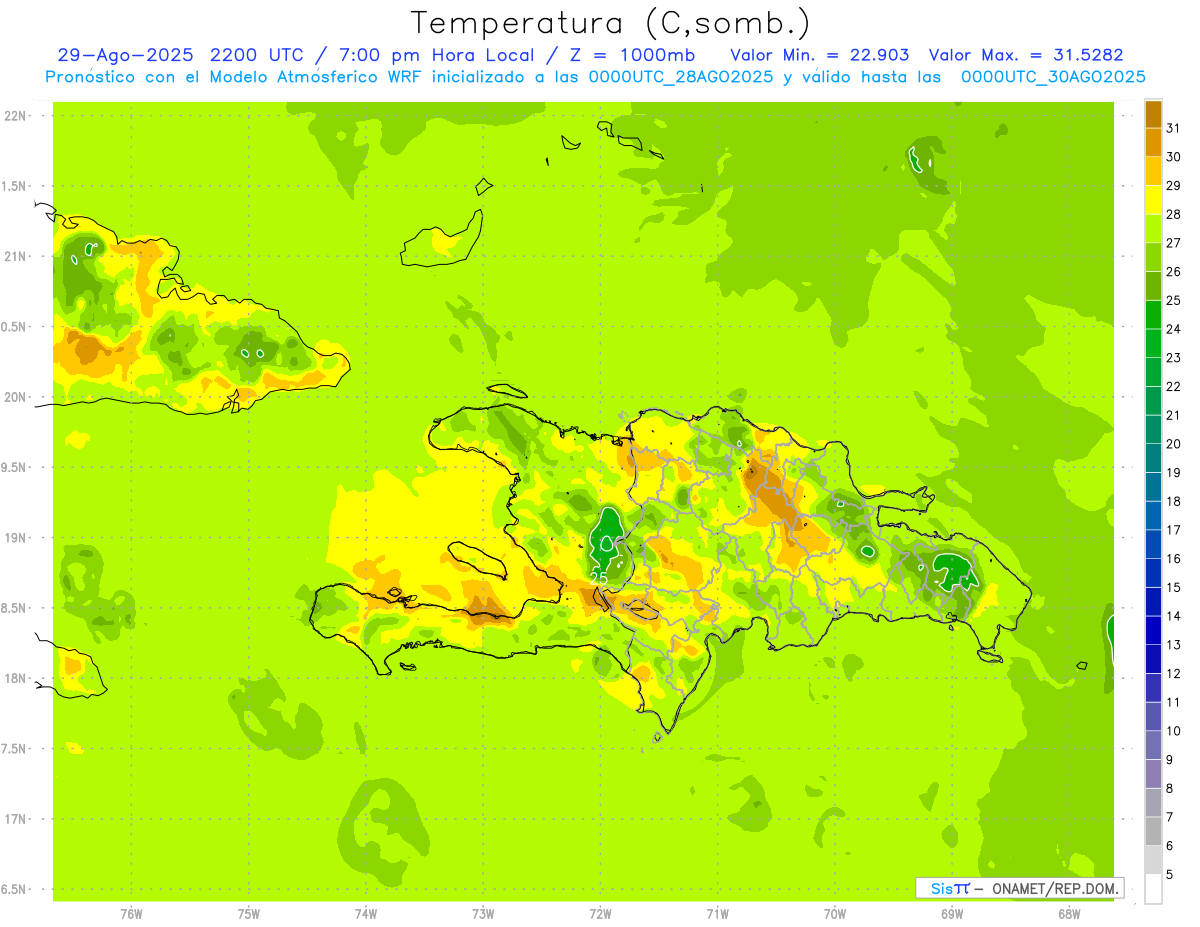
Task: Click the colorbar label 27
Action: [x=1173, y=243]
